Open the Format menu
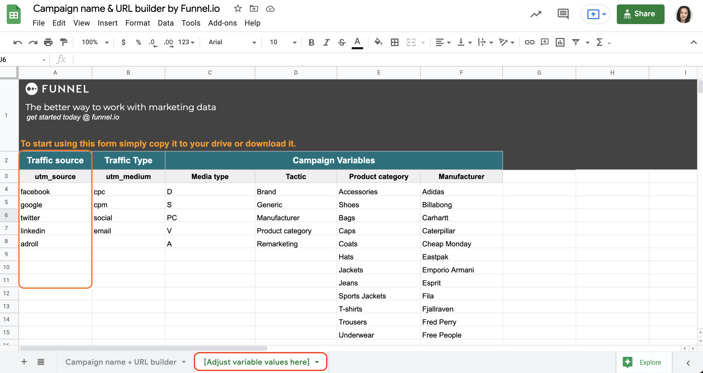This screenshot has height=373, width=703. coord(138,23)
